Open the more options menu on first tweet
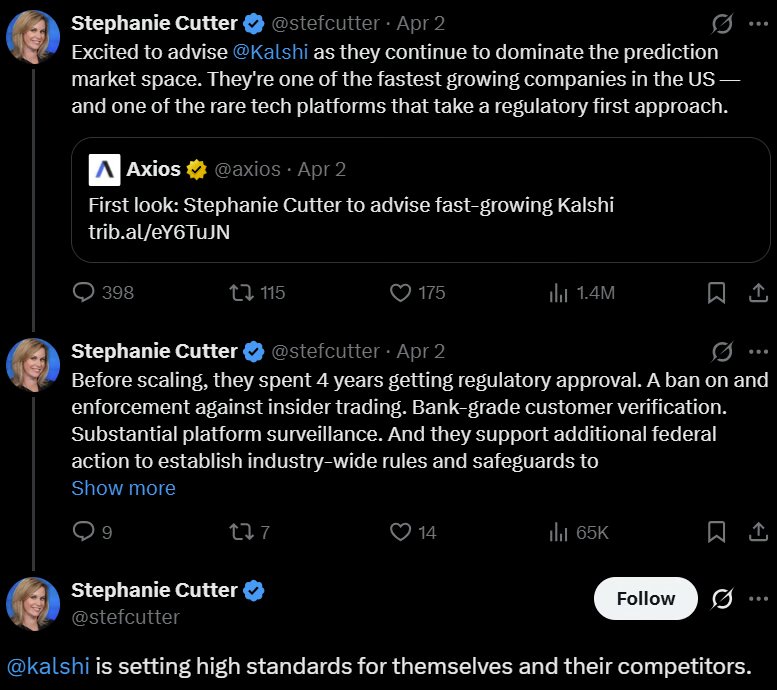 click(x=758, y=23)
